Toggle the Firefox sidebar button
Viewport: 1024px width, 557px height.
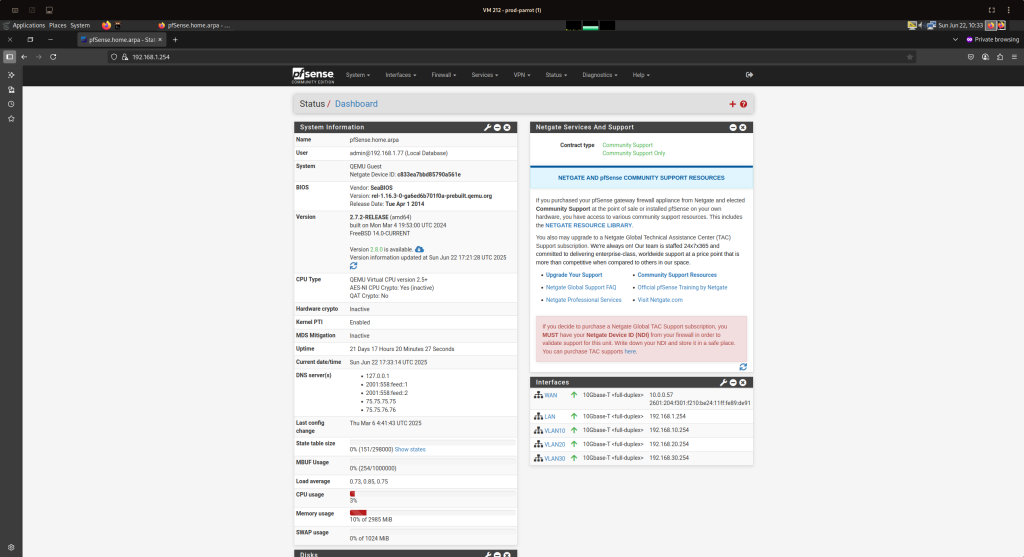tap(9, 57)
